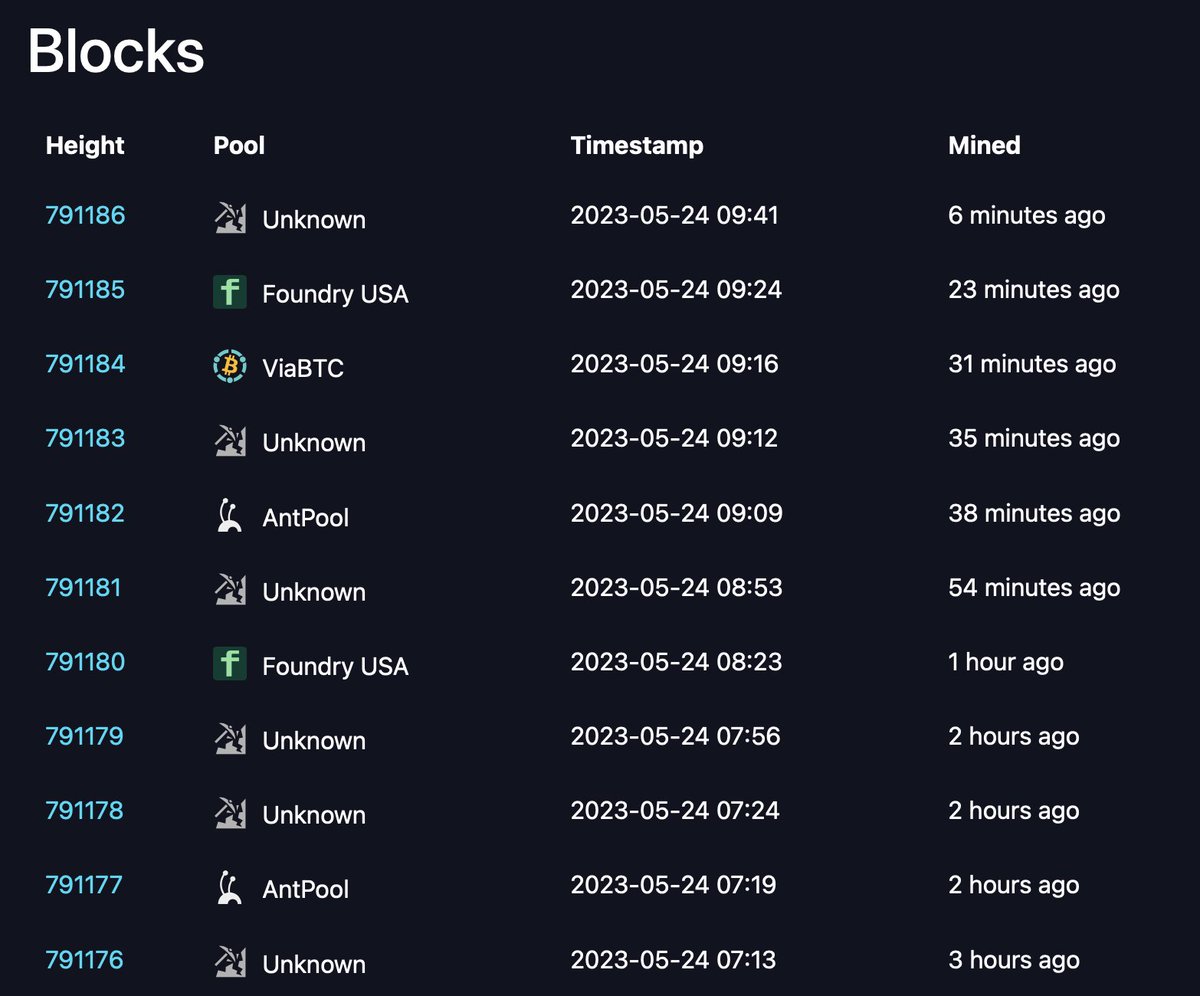Click '2 hours ago' in row 791177
The height and width of the screenshot is (996, 1200).
(1013, 886)
